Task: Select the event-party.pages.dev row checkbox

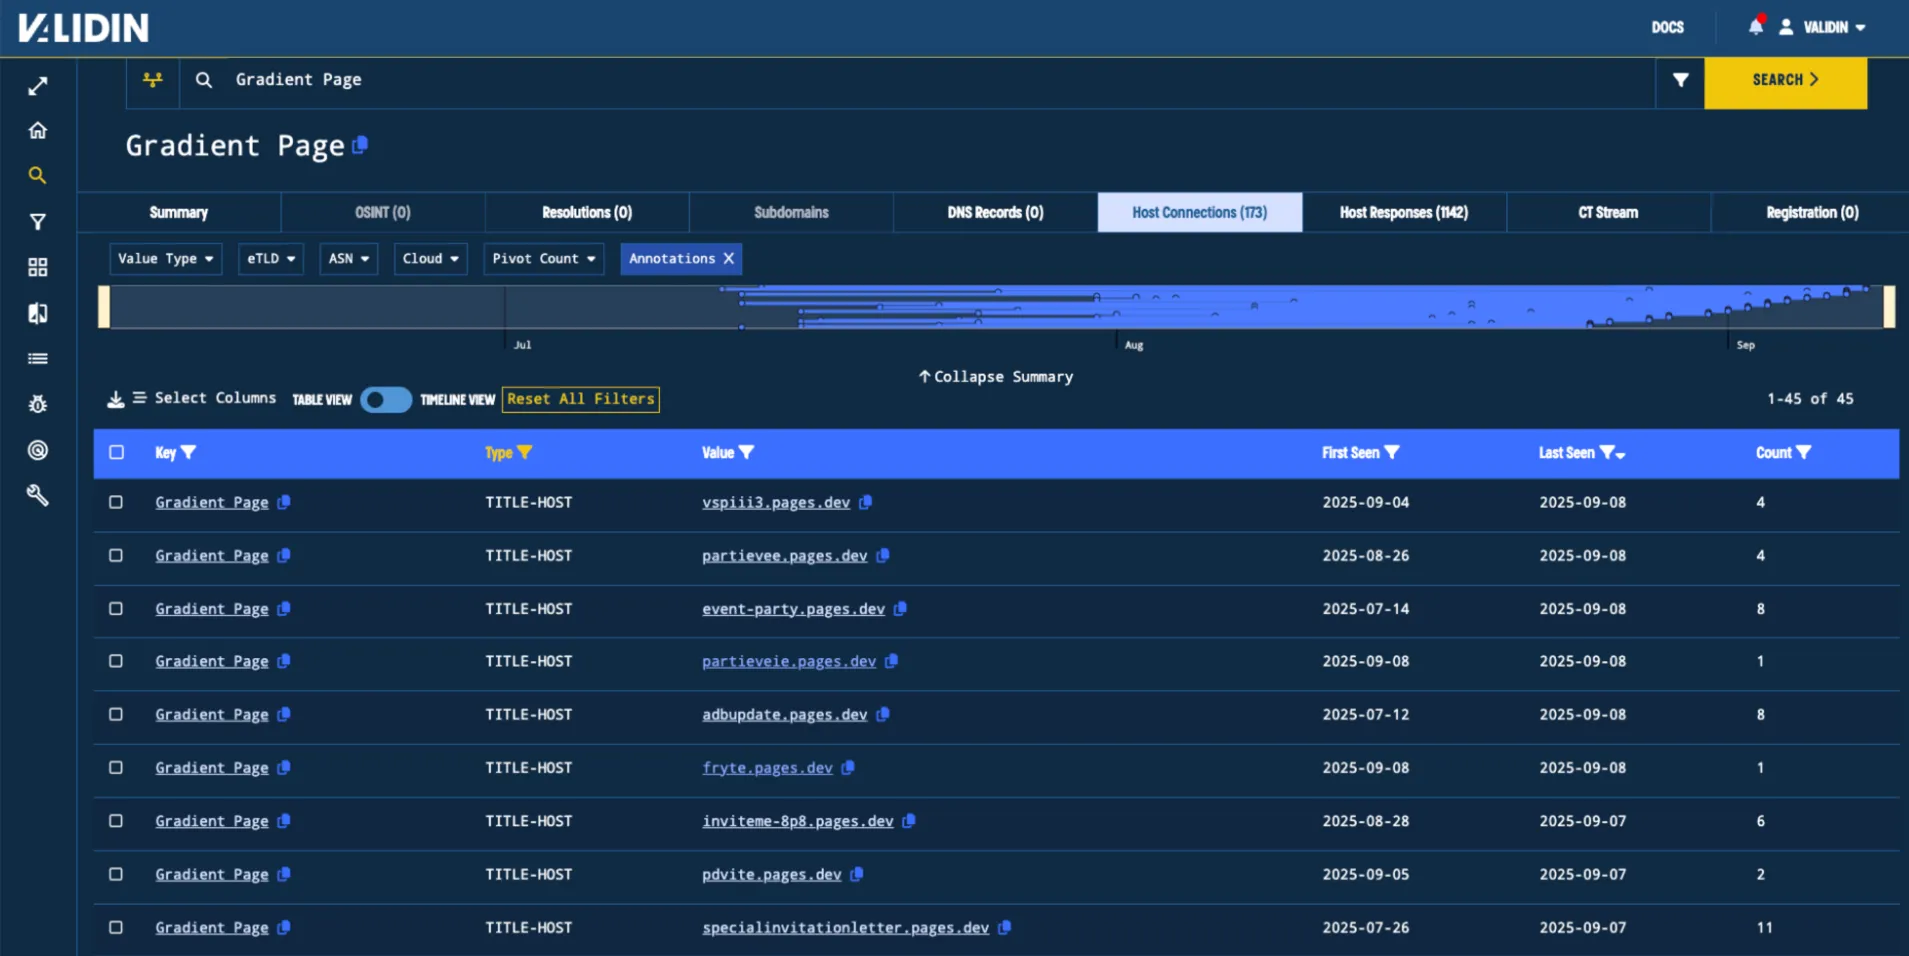Action: [116, 608]
